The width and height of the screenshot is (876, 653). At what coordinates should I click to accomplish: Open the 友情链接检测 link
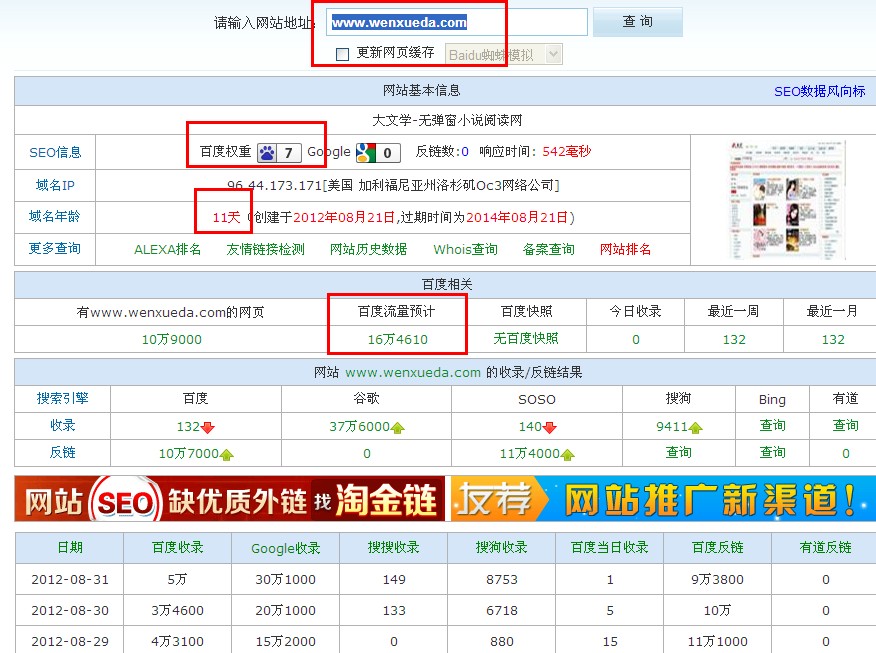pos(265,249)
